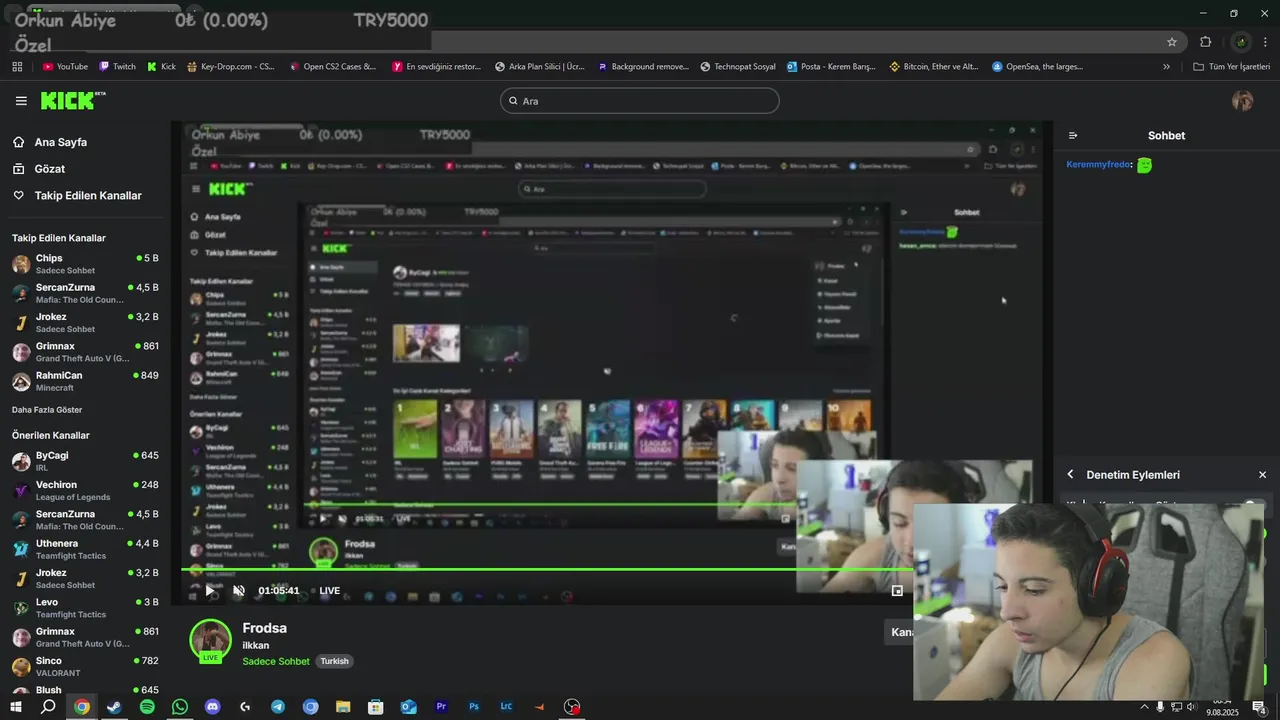Open OBS Studio from the taskbar
The width and height of the screenshot is (1280, 720).
coord(572,707)
